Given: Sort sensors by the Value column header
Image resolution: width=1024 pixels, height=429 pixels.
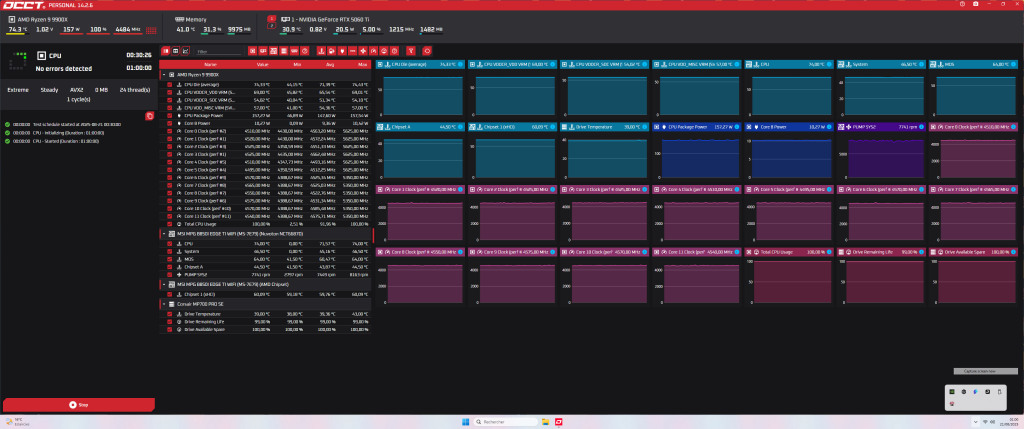Looking at the screenshot, I should click(x=263, y=65).
